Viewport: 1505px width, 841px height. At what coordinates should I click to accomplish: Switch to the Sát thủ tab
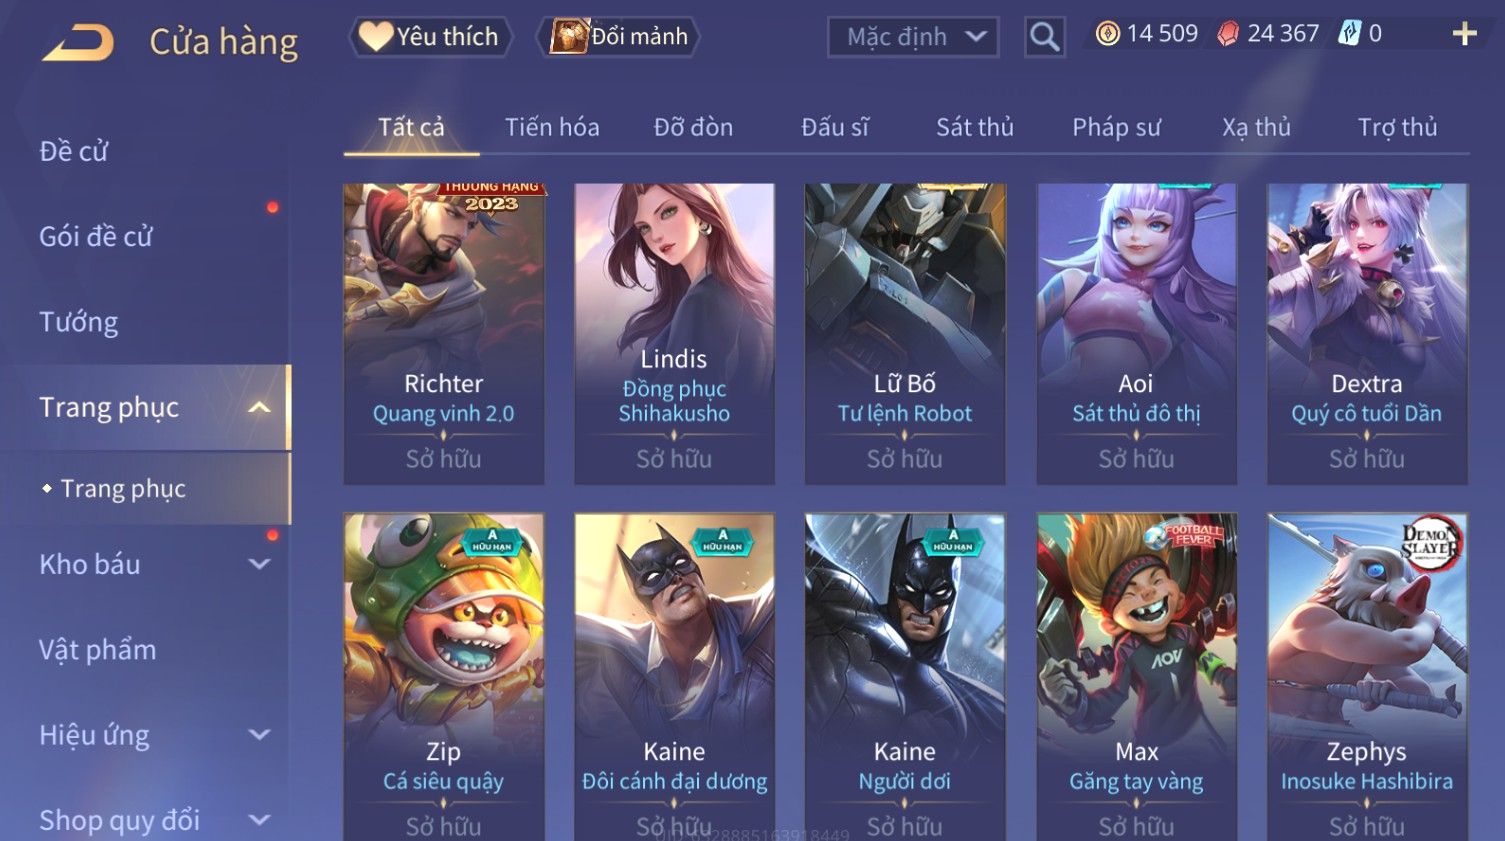click(x=975, y=127)
